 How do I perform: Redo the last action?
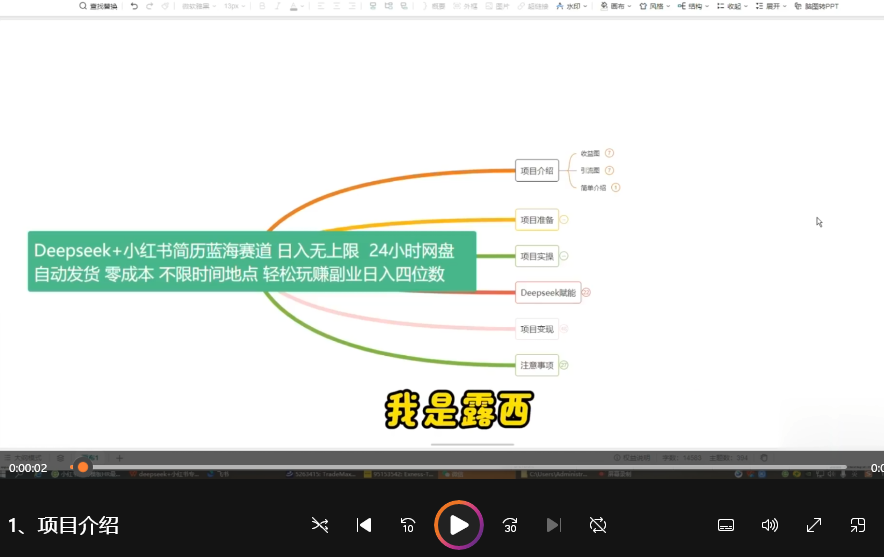[x=149, y=6]
